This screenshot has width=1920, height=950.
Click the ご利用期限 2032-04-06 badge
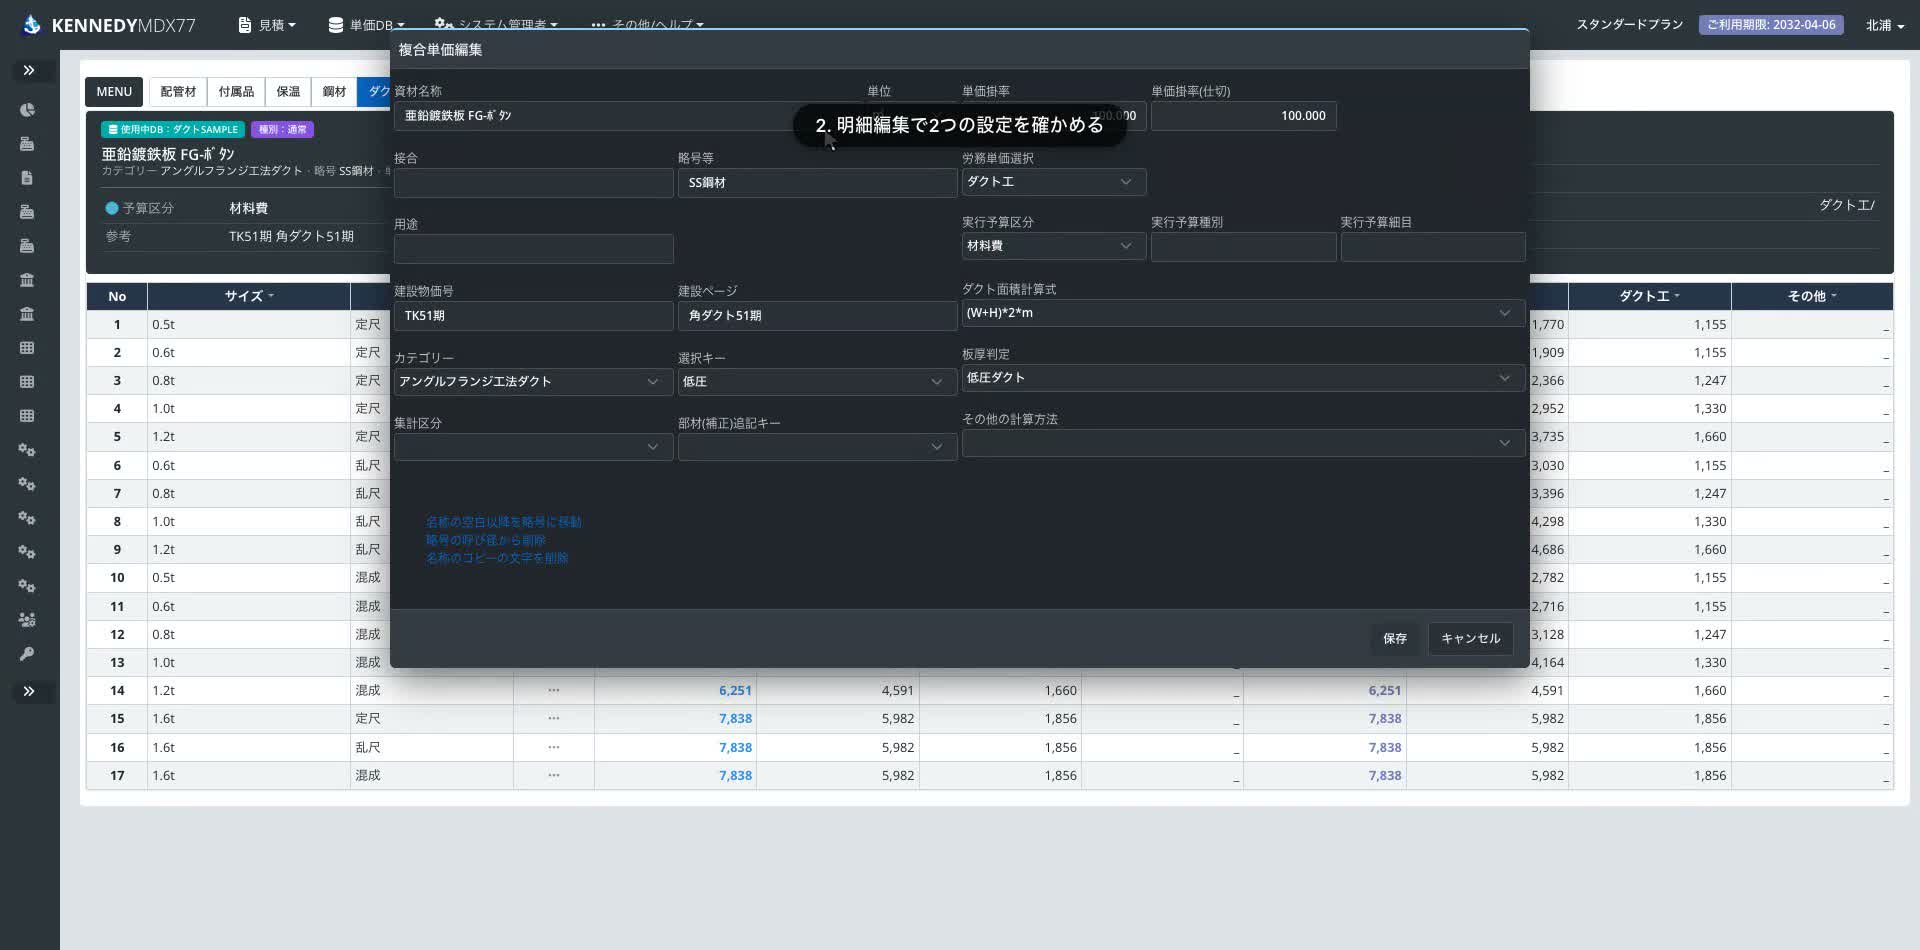[x=1771, y=24]
